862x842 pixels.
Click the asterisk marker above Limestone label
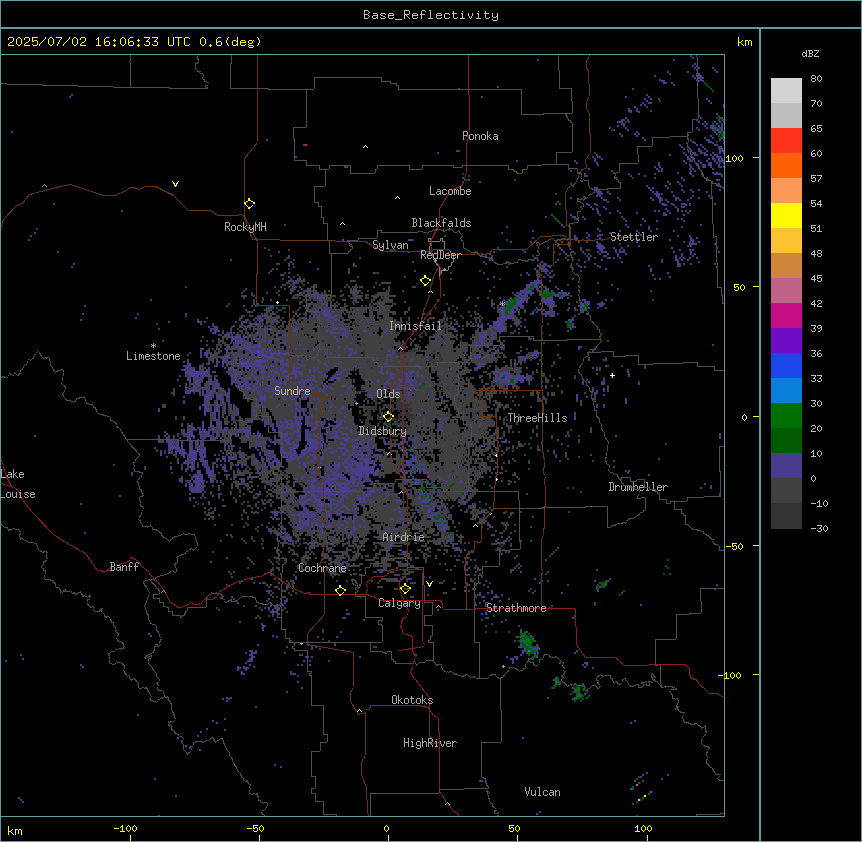coord(153,346)
